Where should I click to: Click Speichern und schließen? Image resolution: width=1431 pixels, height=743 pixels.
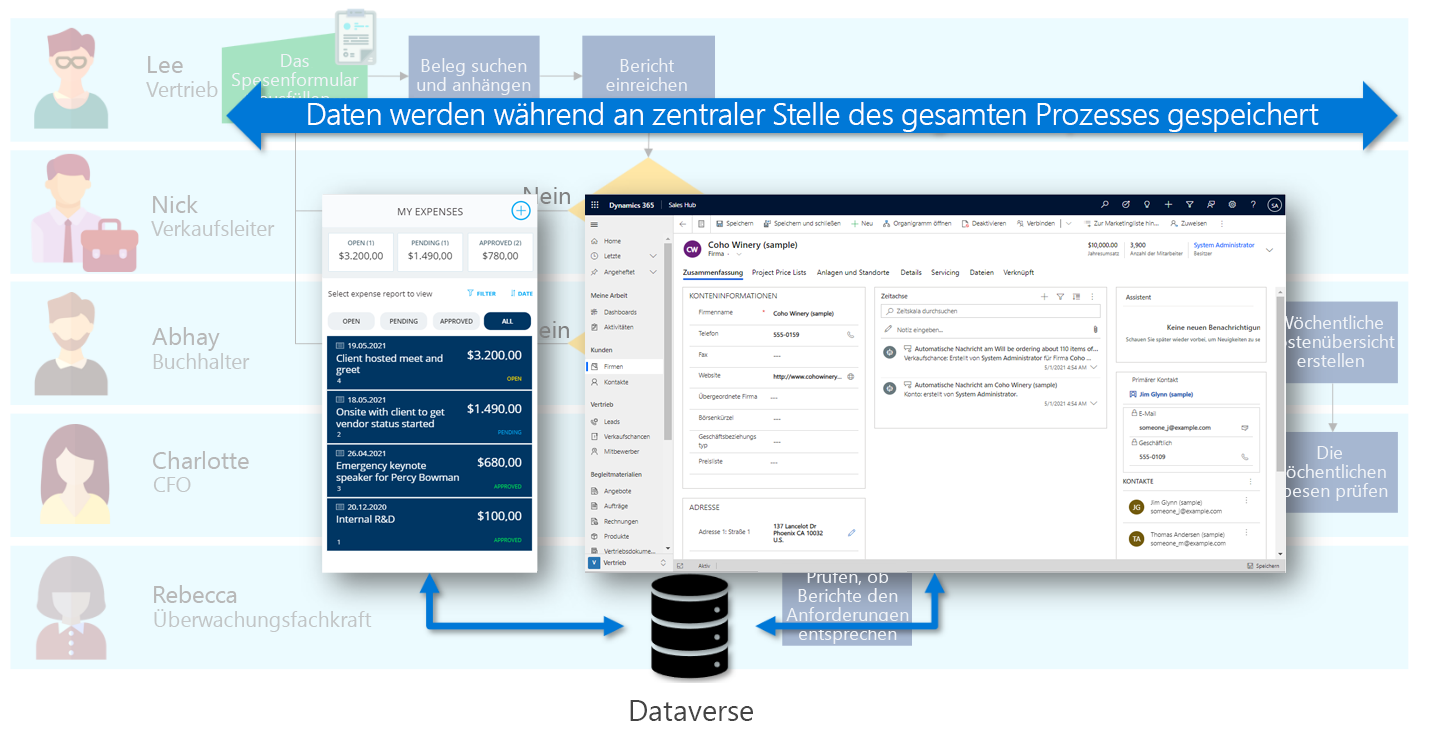802,223
